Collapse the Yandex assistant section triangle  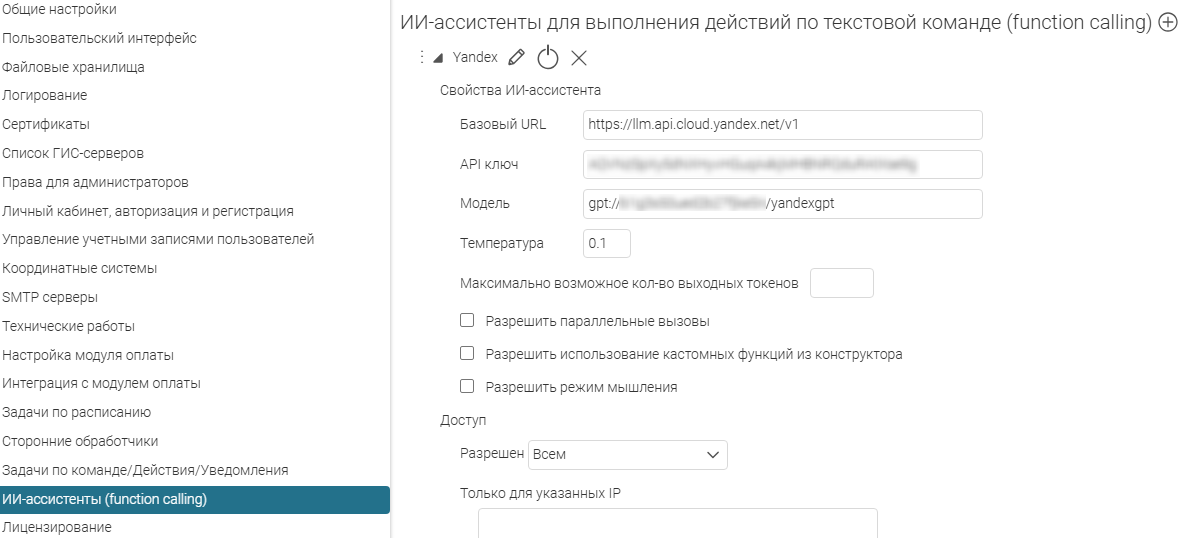click(438, 58)
